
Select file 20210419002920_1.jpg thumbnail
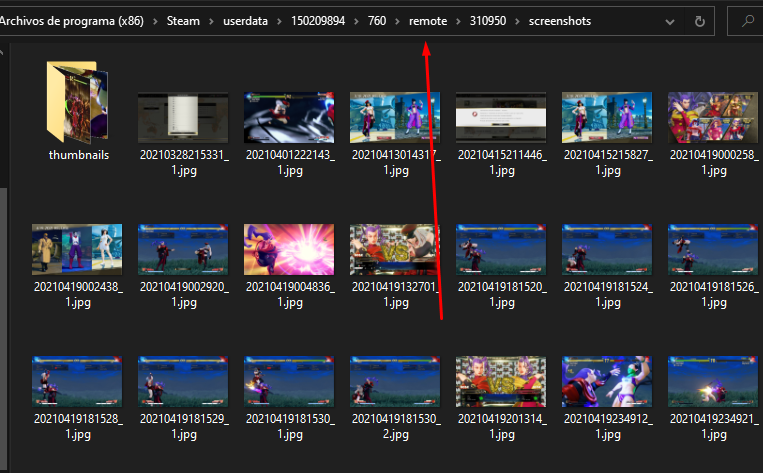tap(183, 249)
